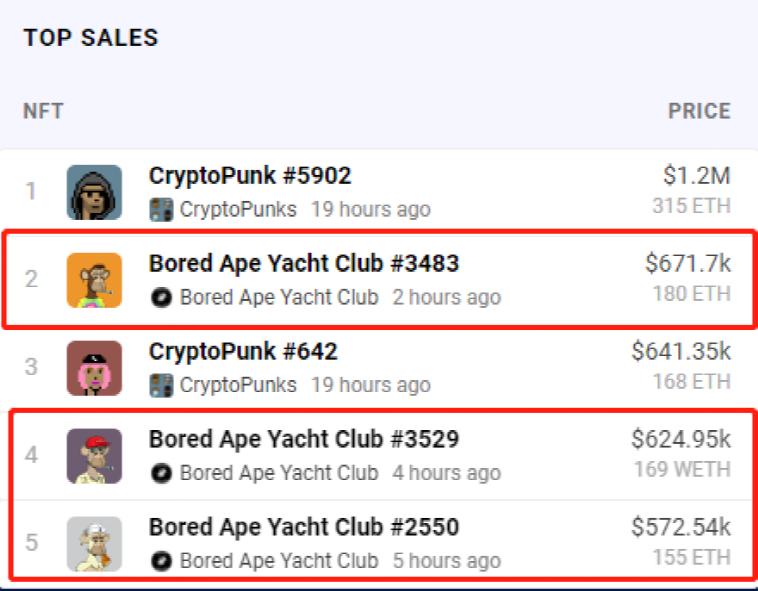Click the CryptoPunks collection icon in row 3
The height and width of the screenshot is (591, 758).
point(161,385)
